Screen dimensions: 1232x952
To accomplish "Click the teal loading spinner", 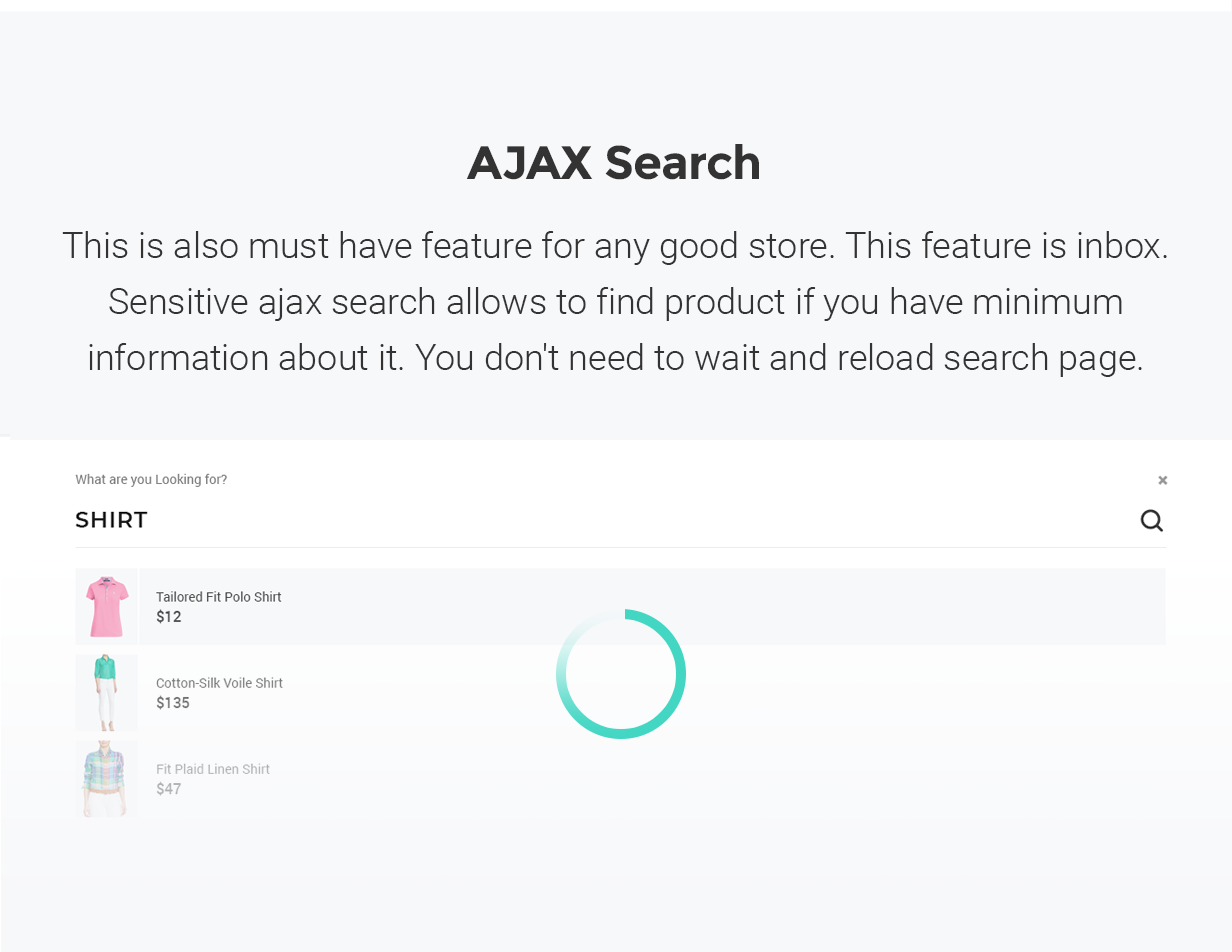I will coord(621,674).
